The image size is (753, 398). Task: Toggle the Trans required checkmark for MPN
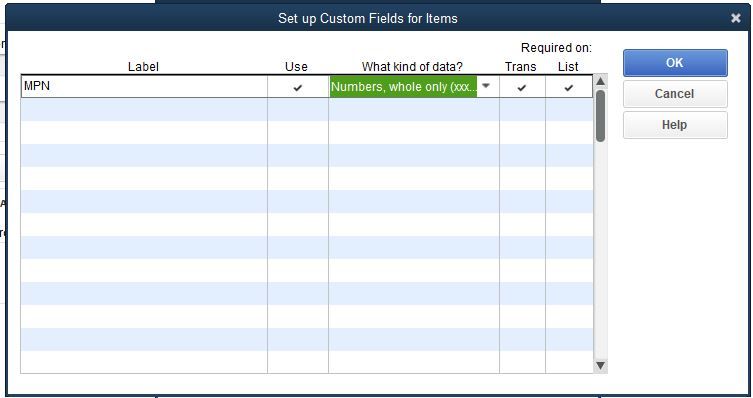click(522, 87)
